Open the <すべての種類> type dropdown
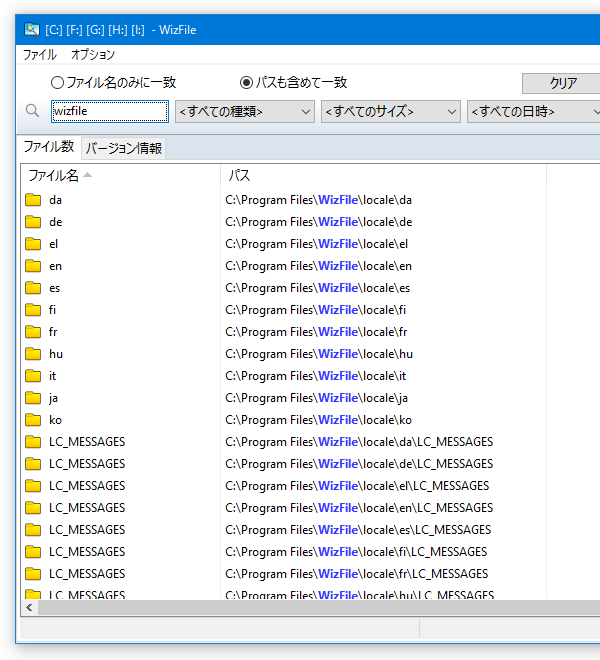 (x=245, y=112)
